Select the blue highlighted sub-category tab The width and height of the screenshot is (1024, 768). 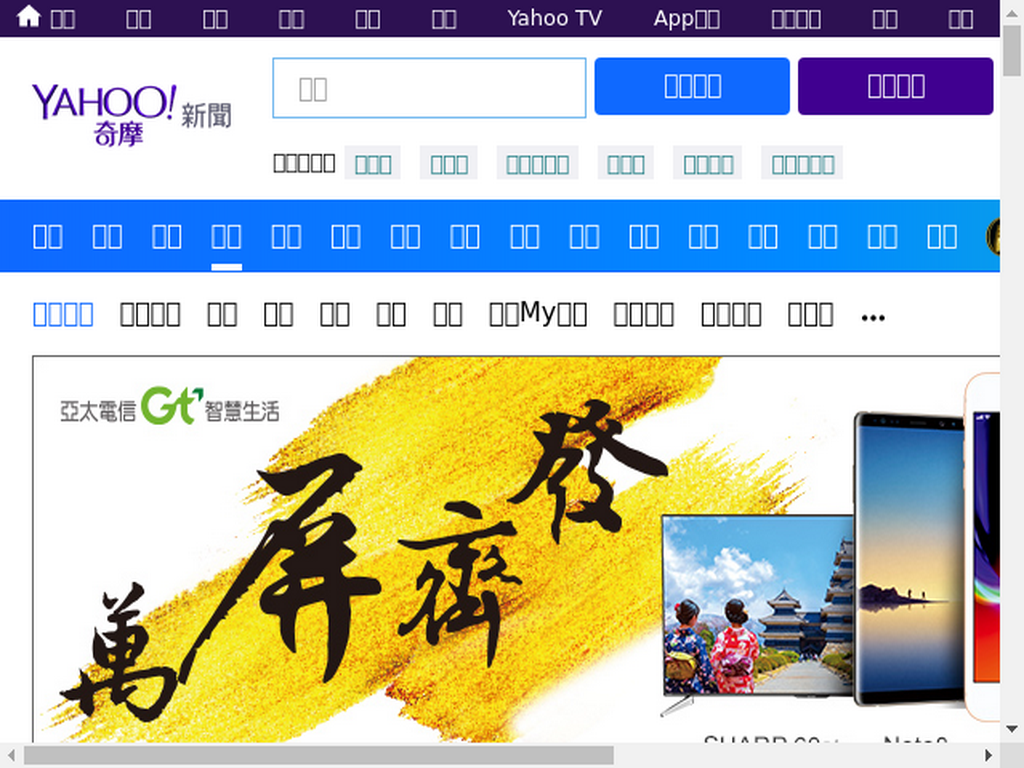click(63, 314)
